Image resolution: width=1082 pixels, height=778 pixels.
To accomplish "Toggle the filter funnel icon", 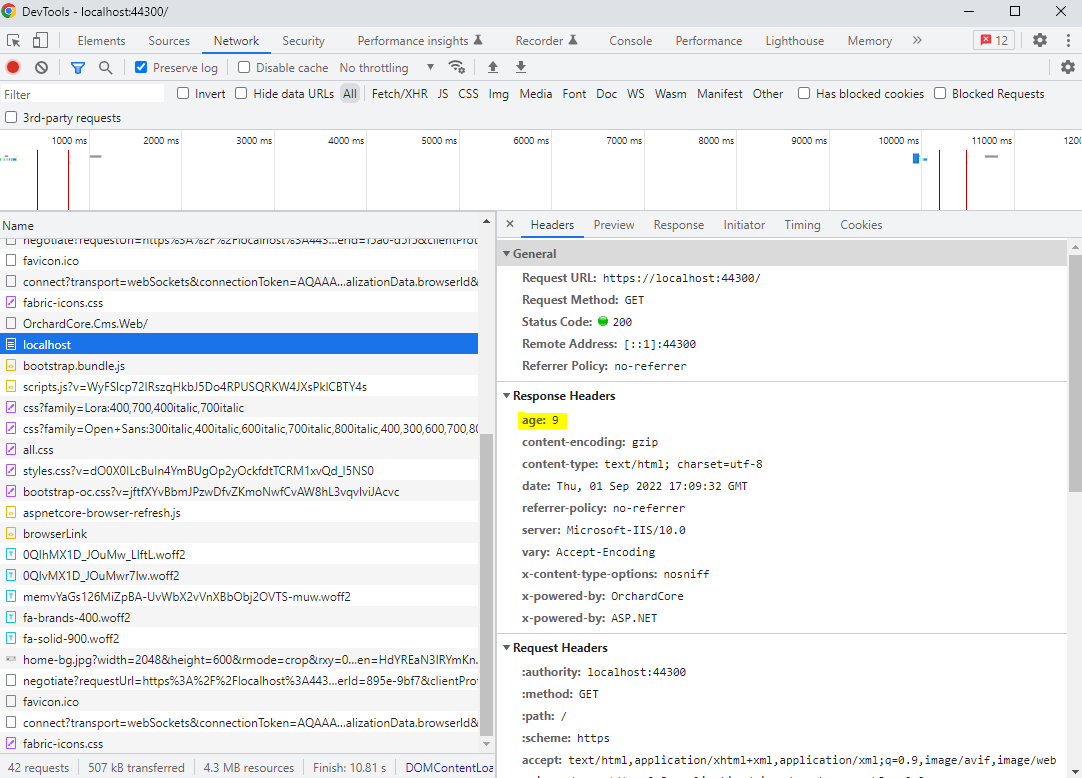I will tap(78, 67).
